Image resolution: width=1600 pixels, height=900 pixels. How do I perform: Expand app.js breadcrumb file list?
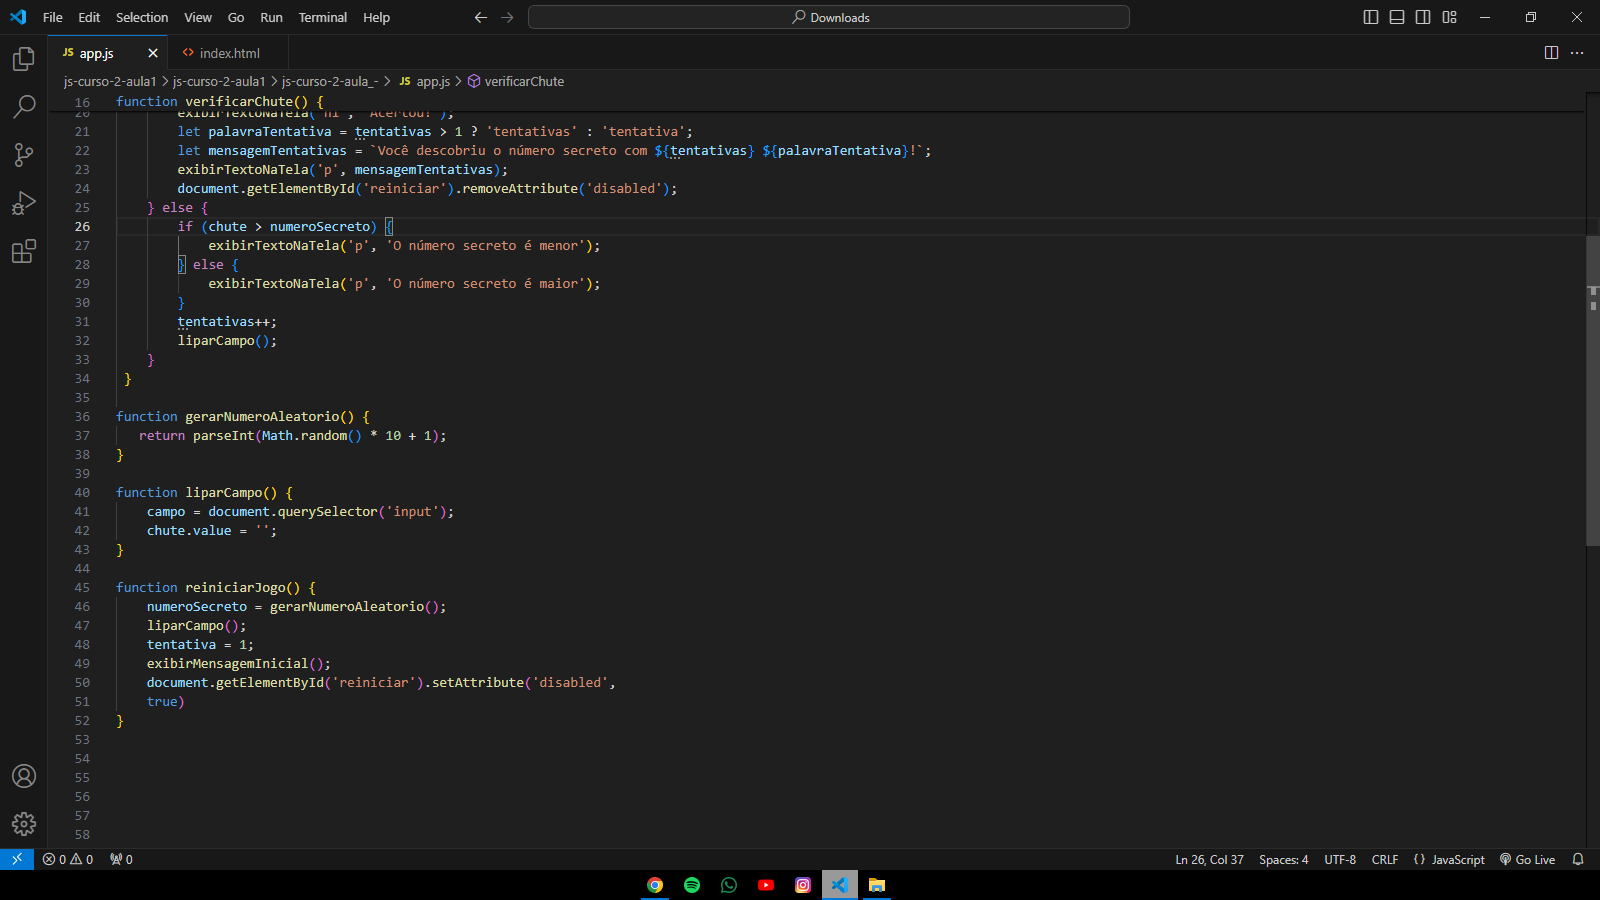425,81
